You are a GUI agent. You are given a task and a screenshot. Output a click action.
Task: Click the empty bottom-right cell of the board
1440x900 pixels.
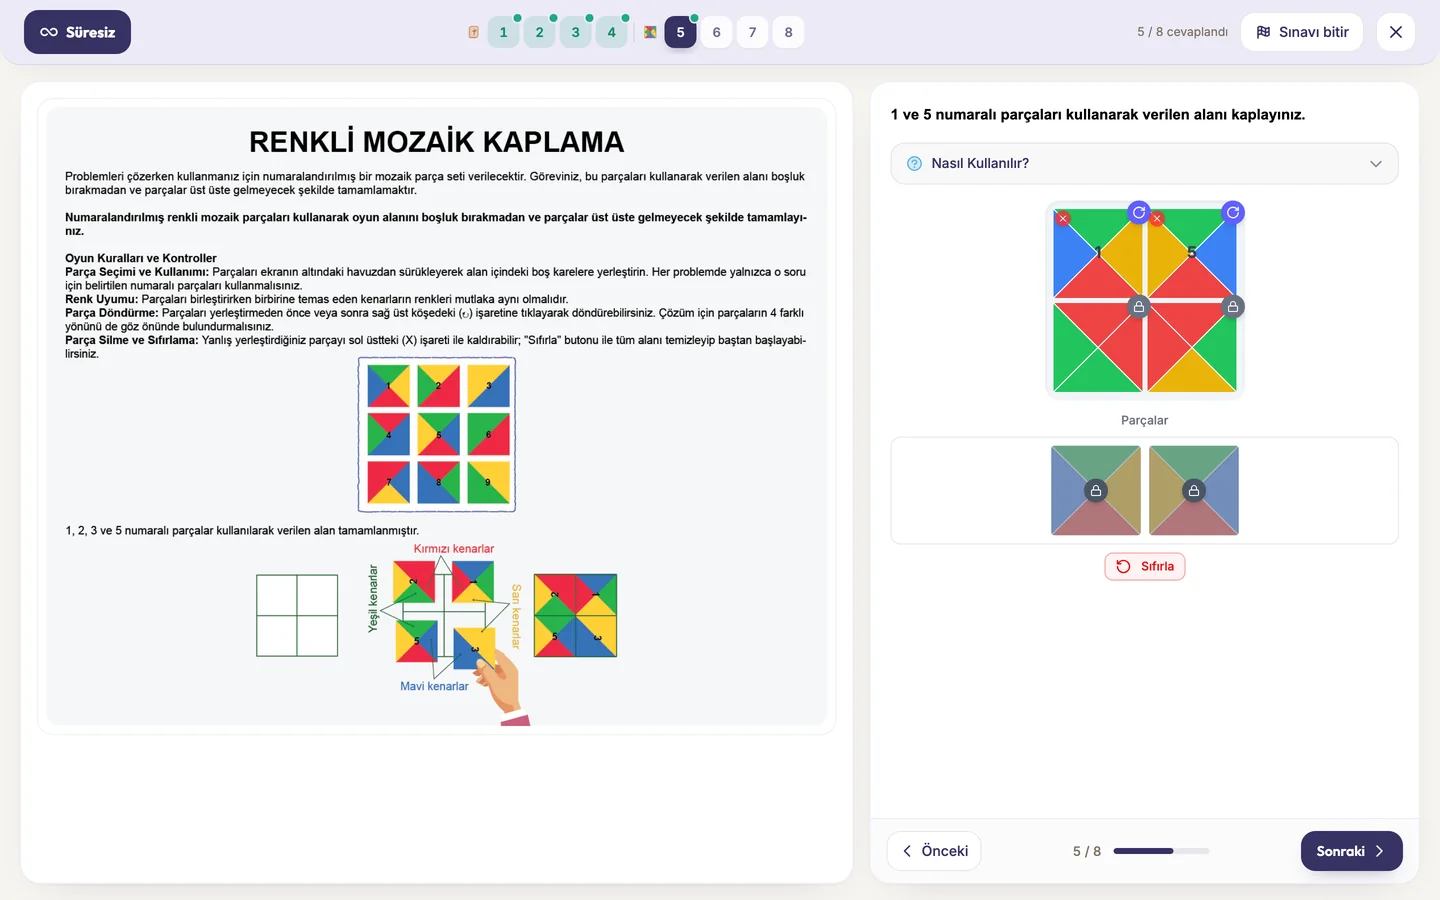click(1192, 347)
